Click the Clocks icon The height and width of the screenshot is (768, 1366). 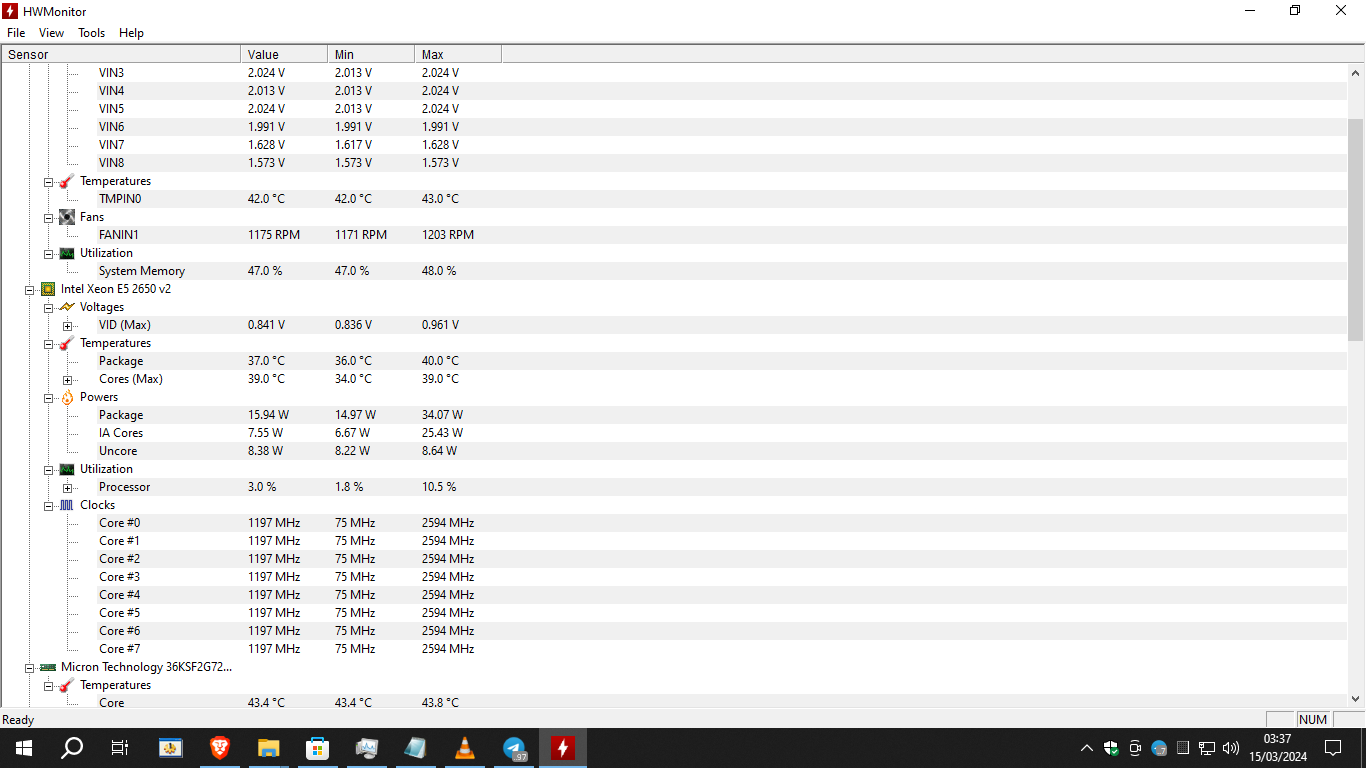[x=67, y=505]
